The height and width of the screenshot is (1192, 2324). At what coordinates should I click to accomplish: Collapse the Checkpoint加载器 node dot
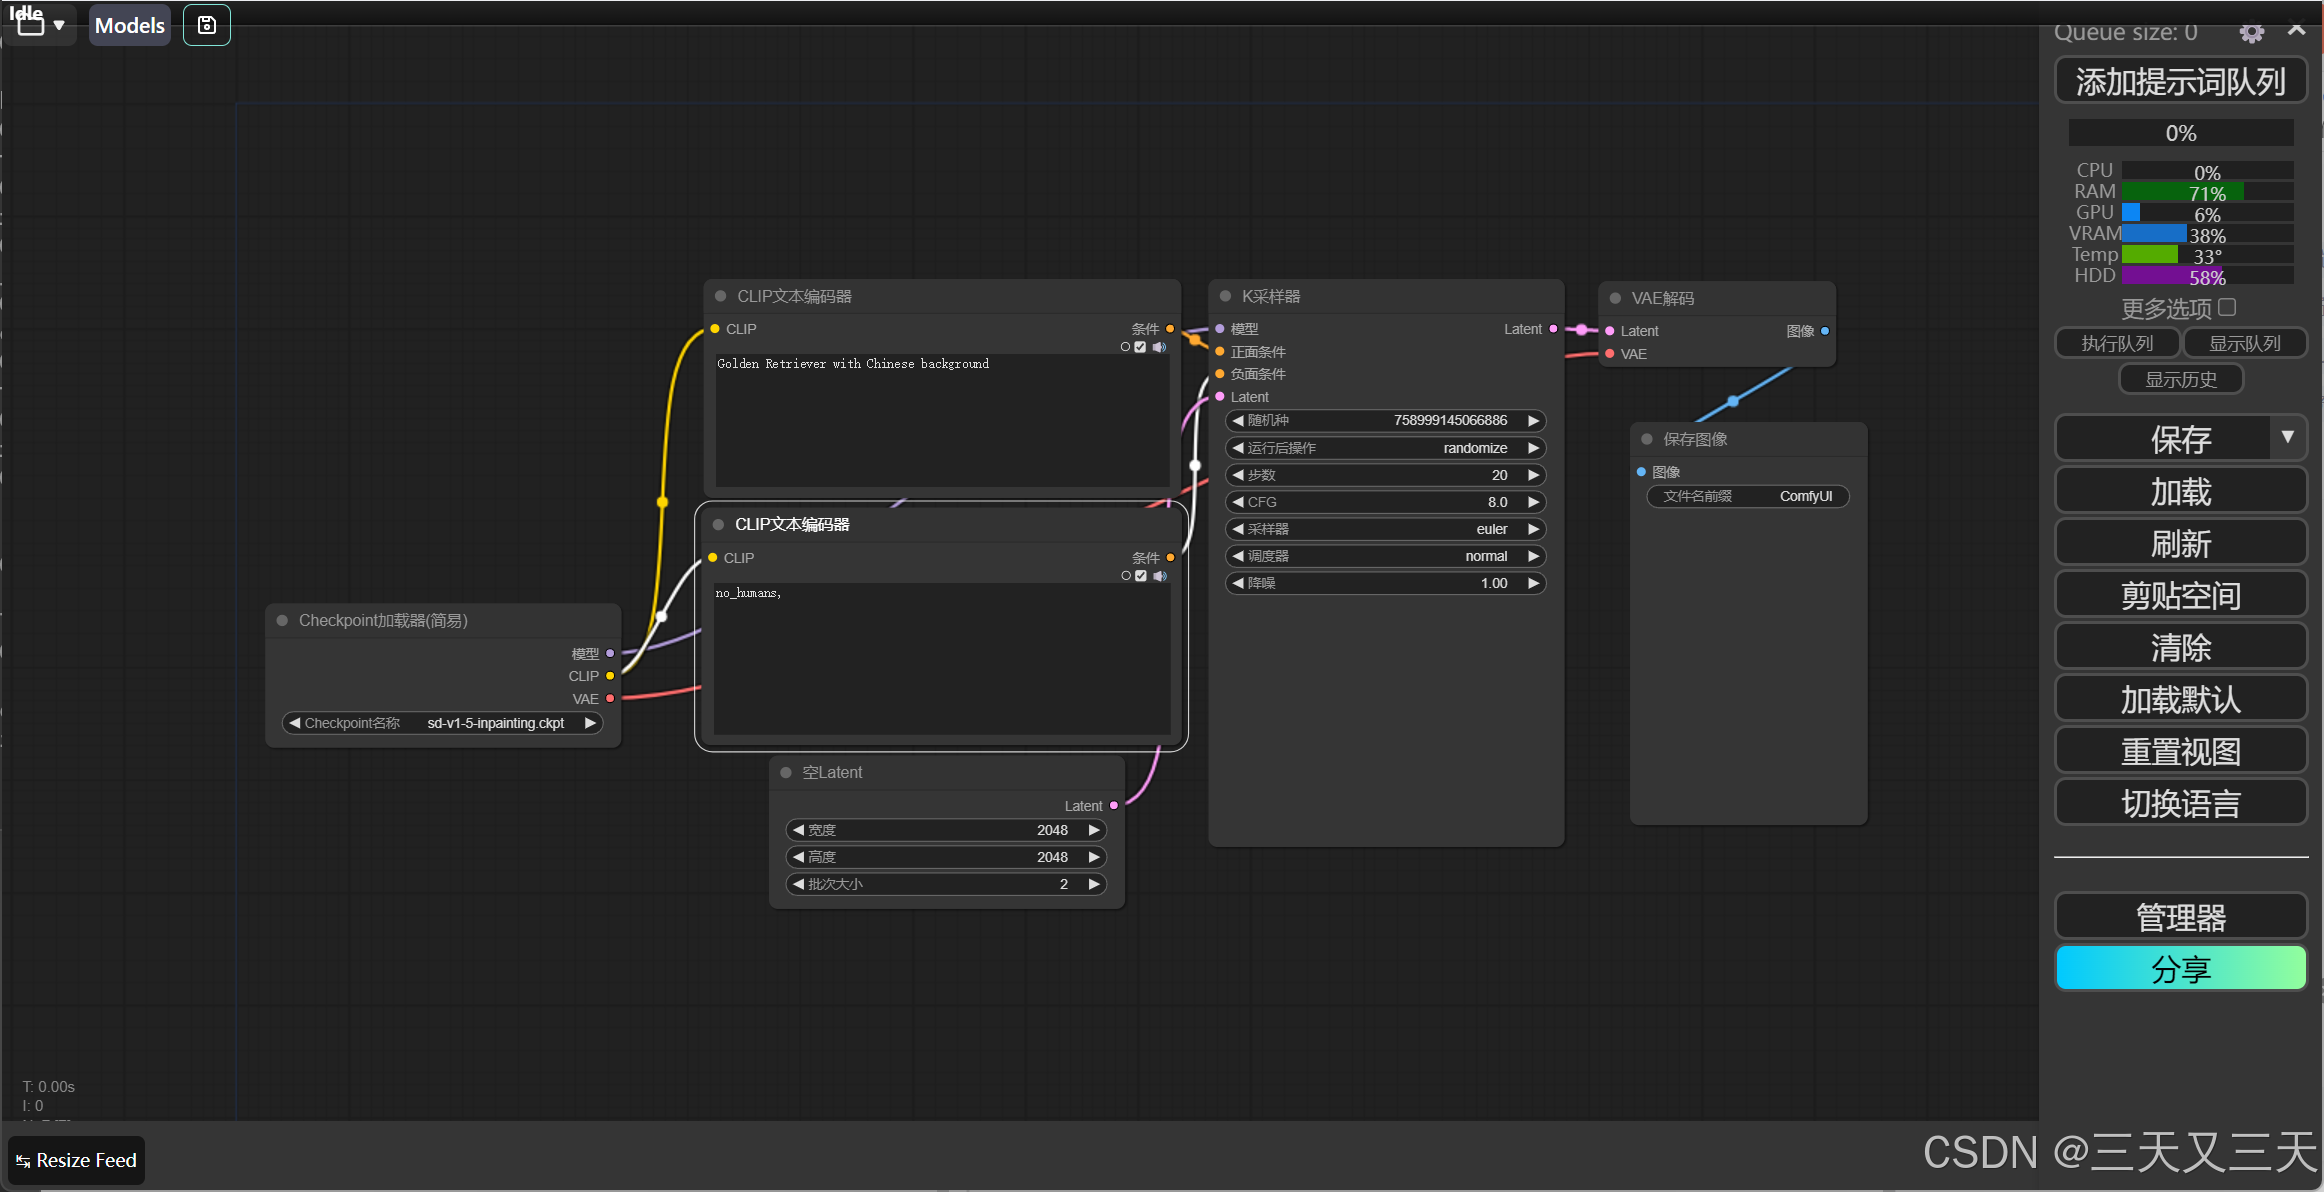pyautogui.click(x=282, y=620)
